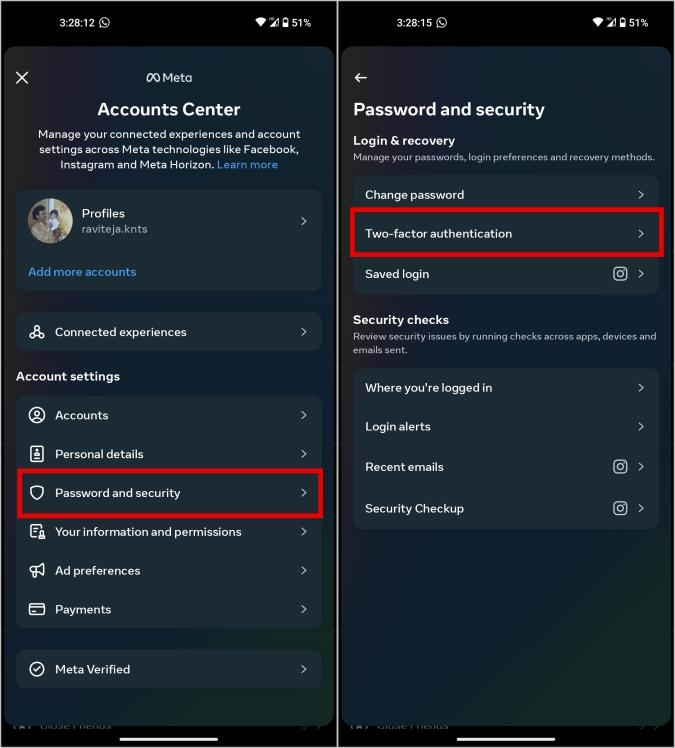Open Two-factor authentication option
675x748 pixels.
[x=507, y=233]
